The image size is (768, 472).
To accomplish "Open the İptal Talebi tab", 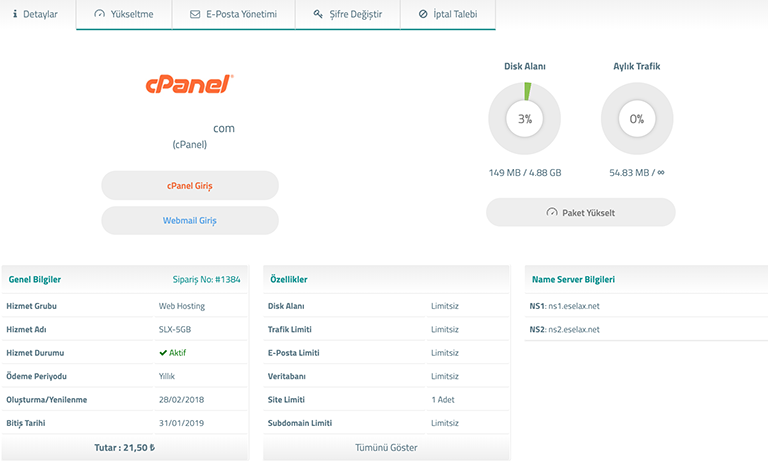I will (x=448, y=14).
